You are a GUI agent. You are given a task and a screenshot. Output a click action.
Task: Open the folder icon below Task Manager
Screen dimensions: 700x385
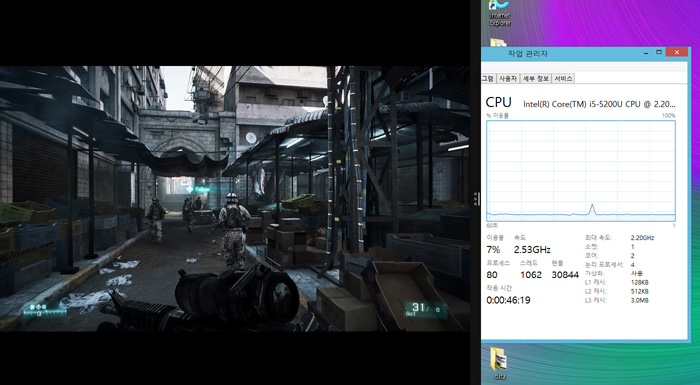click(x=499, y=363)
